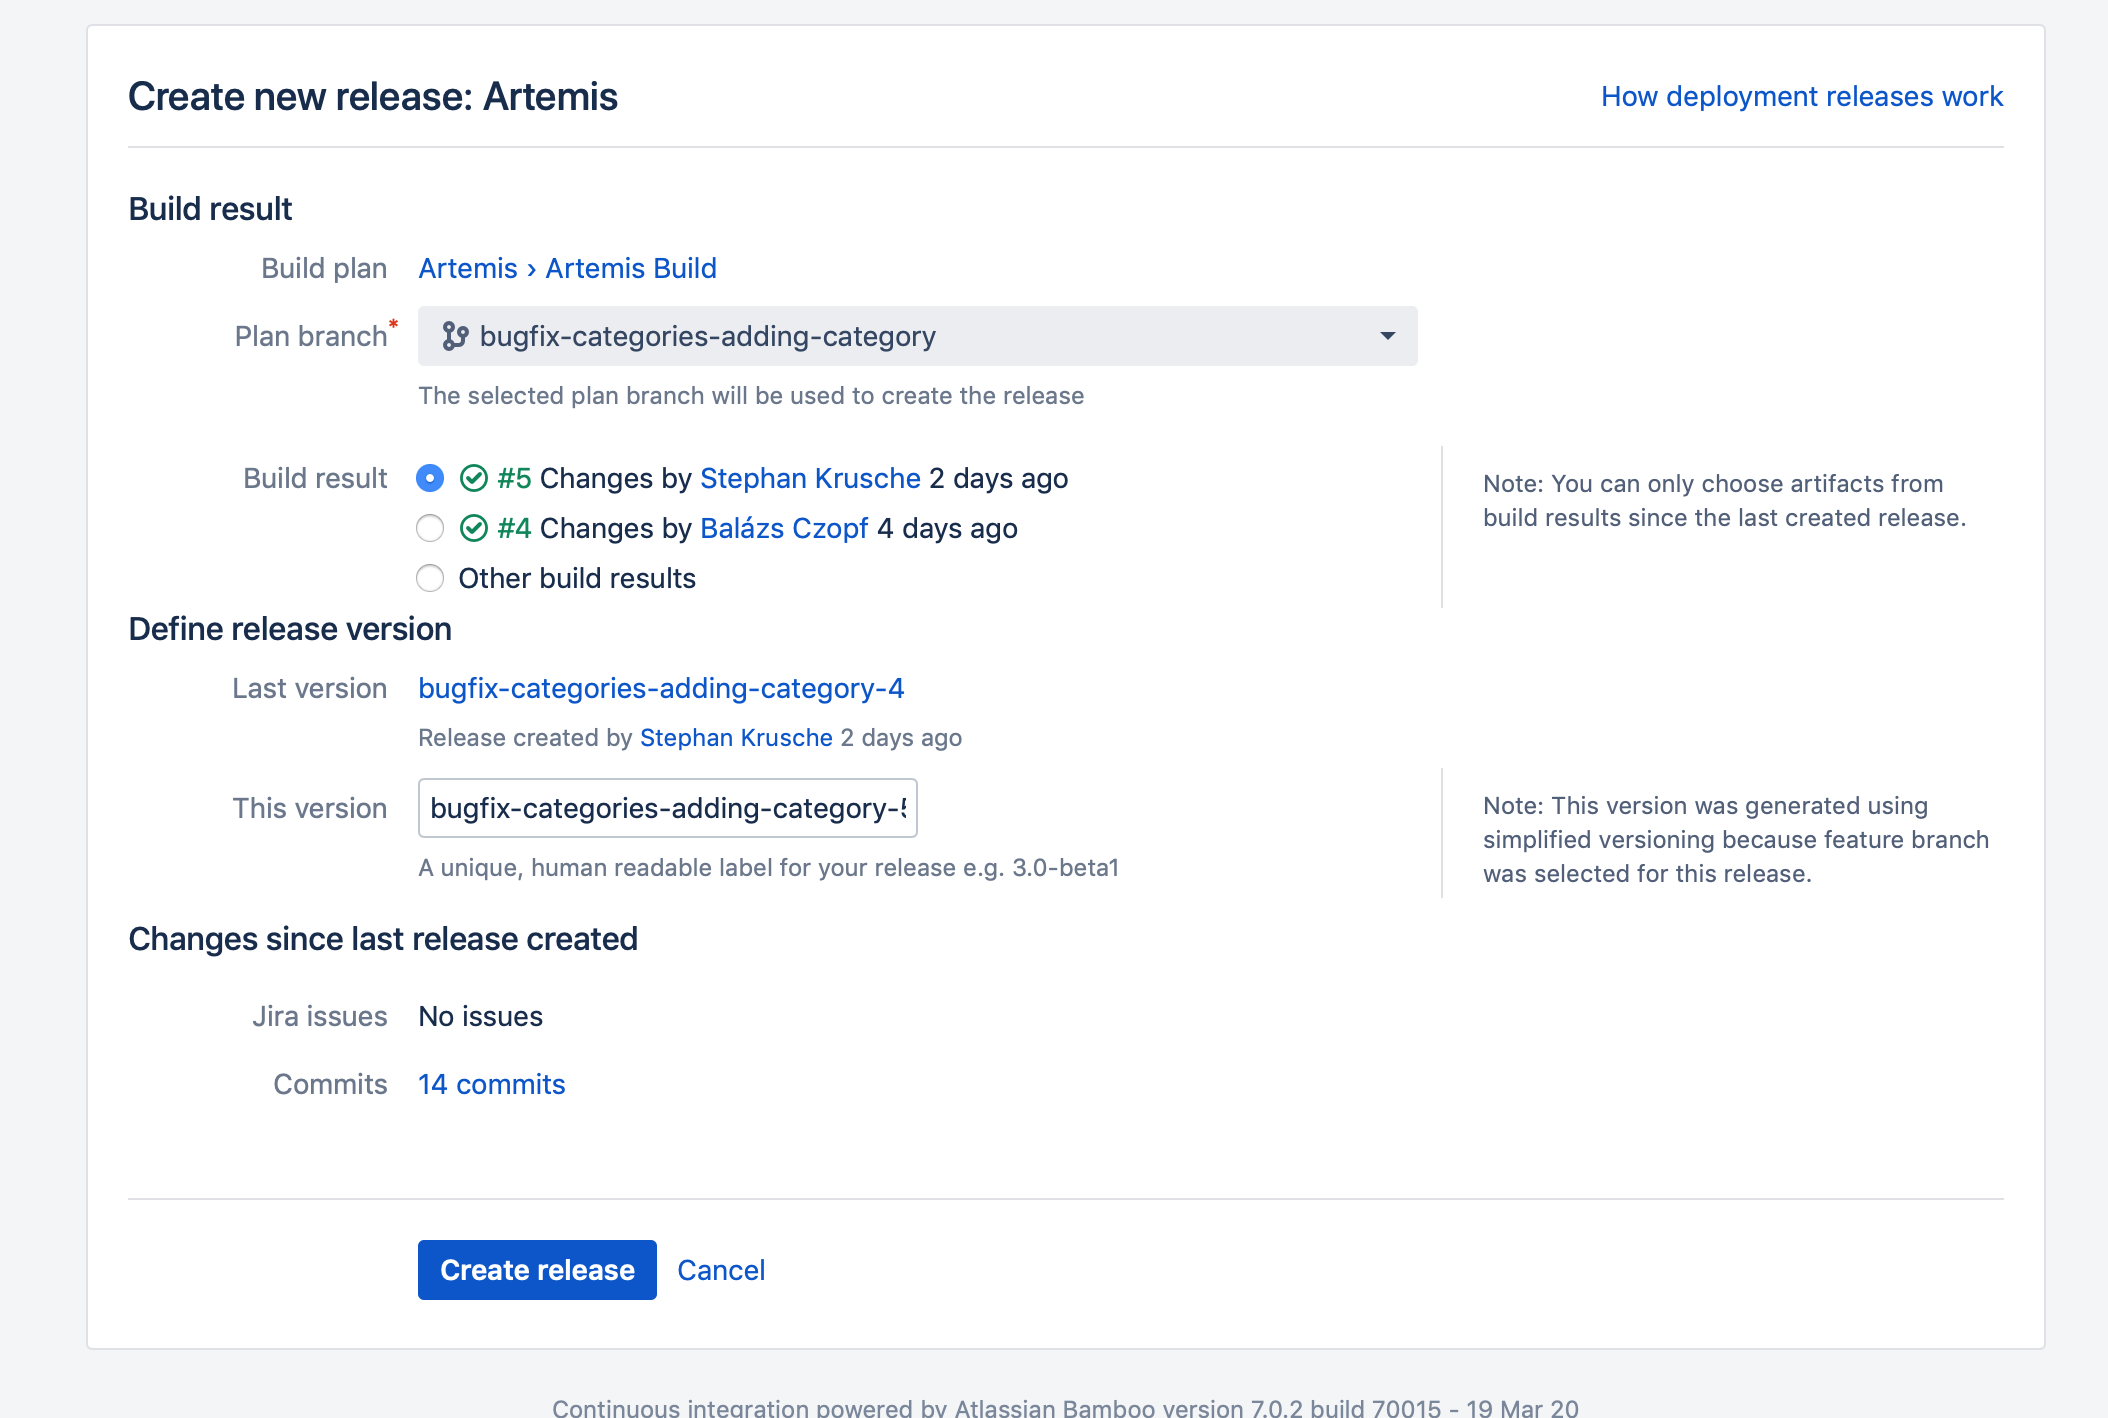2108x1418 pixels.
Task: Click 'Create new release: Artemis' heading
Action: [373, 97]
